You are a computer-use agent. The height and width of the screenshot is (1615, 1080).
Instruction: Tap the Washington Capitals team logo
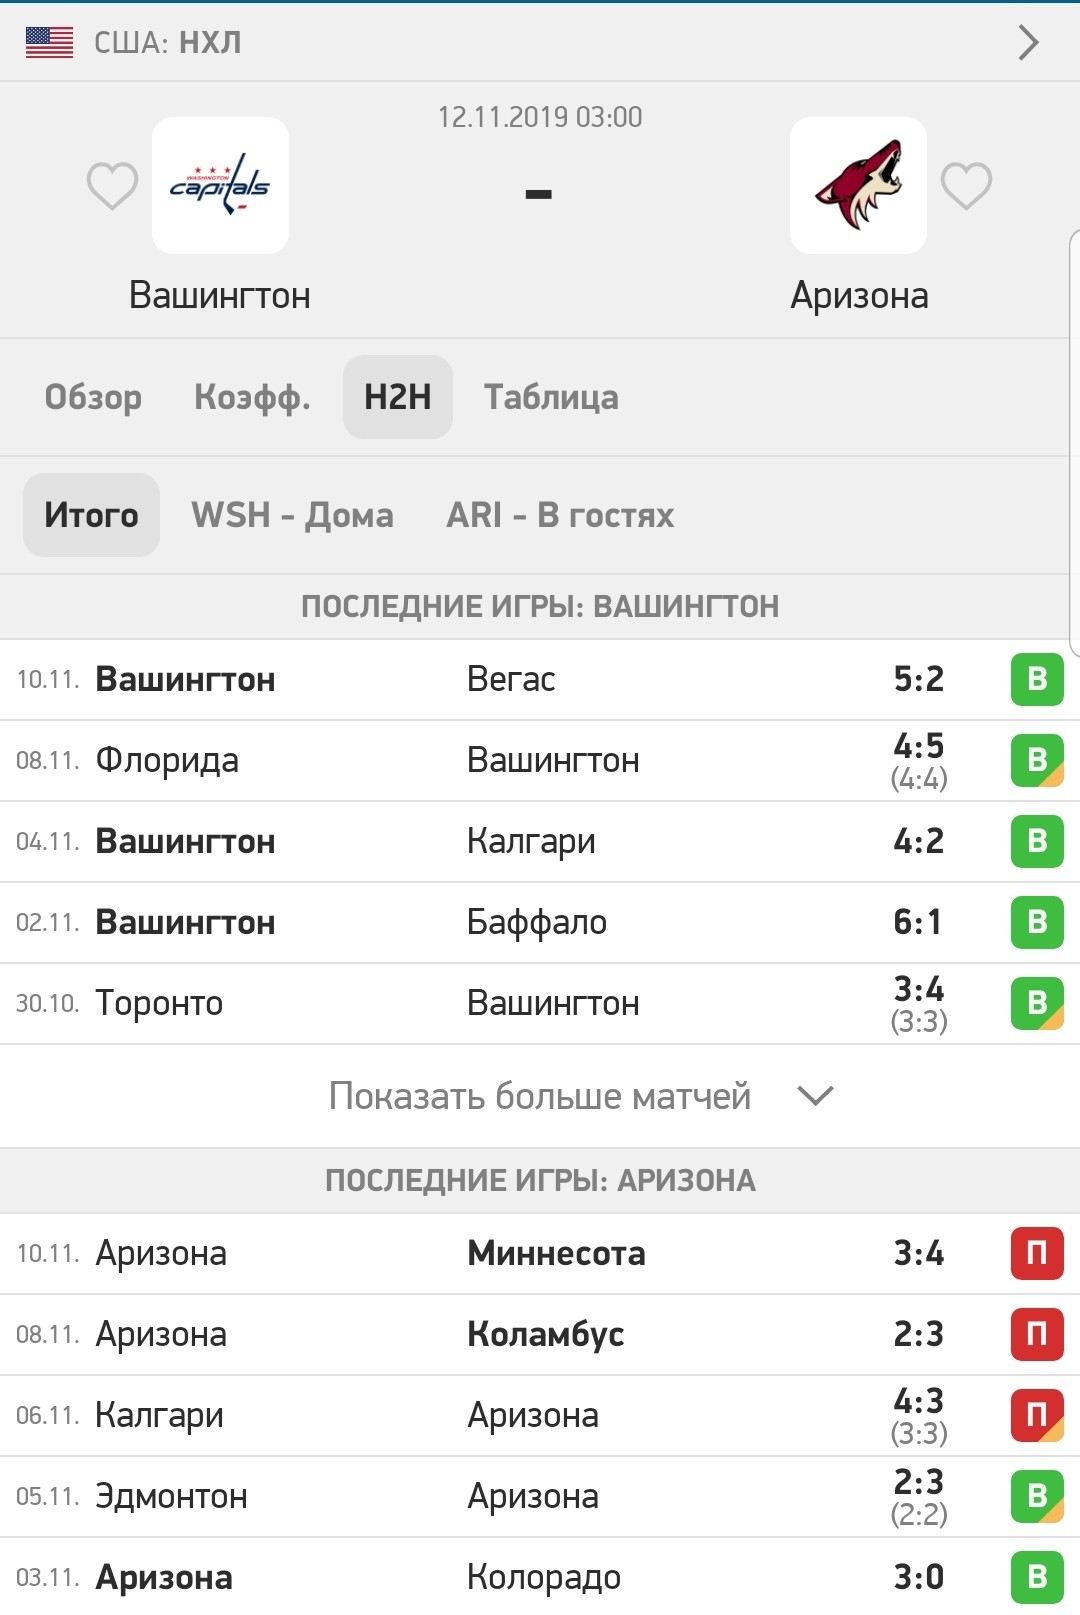pos(220,185)
